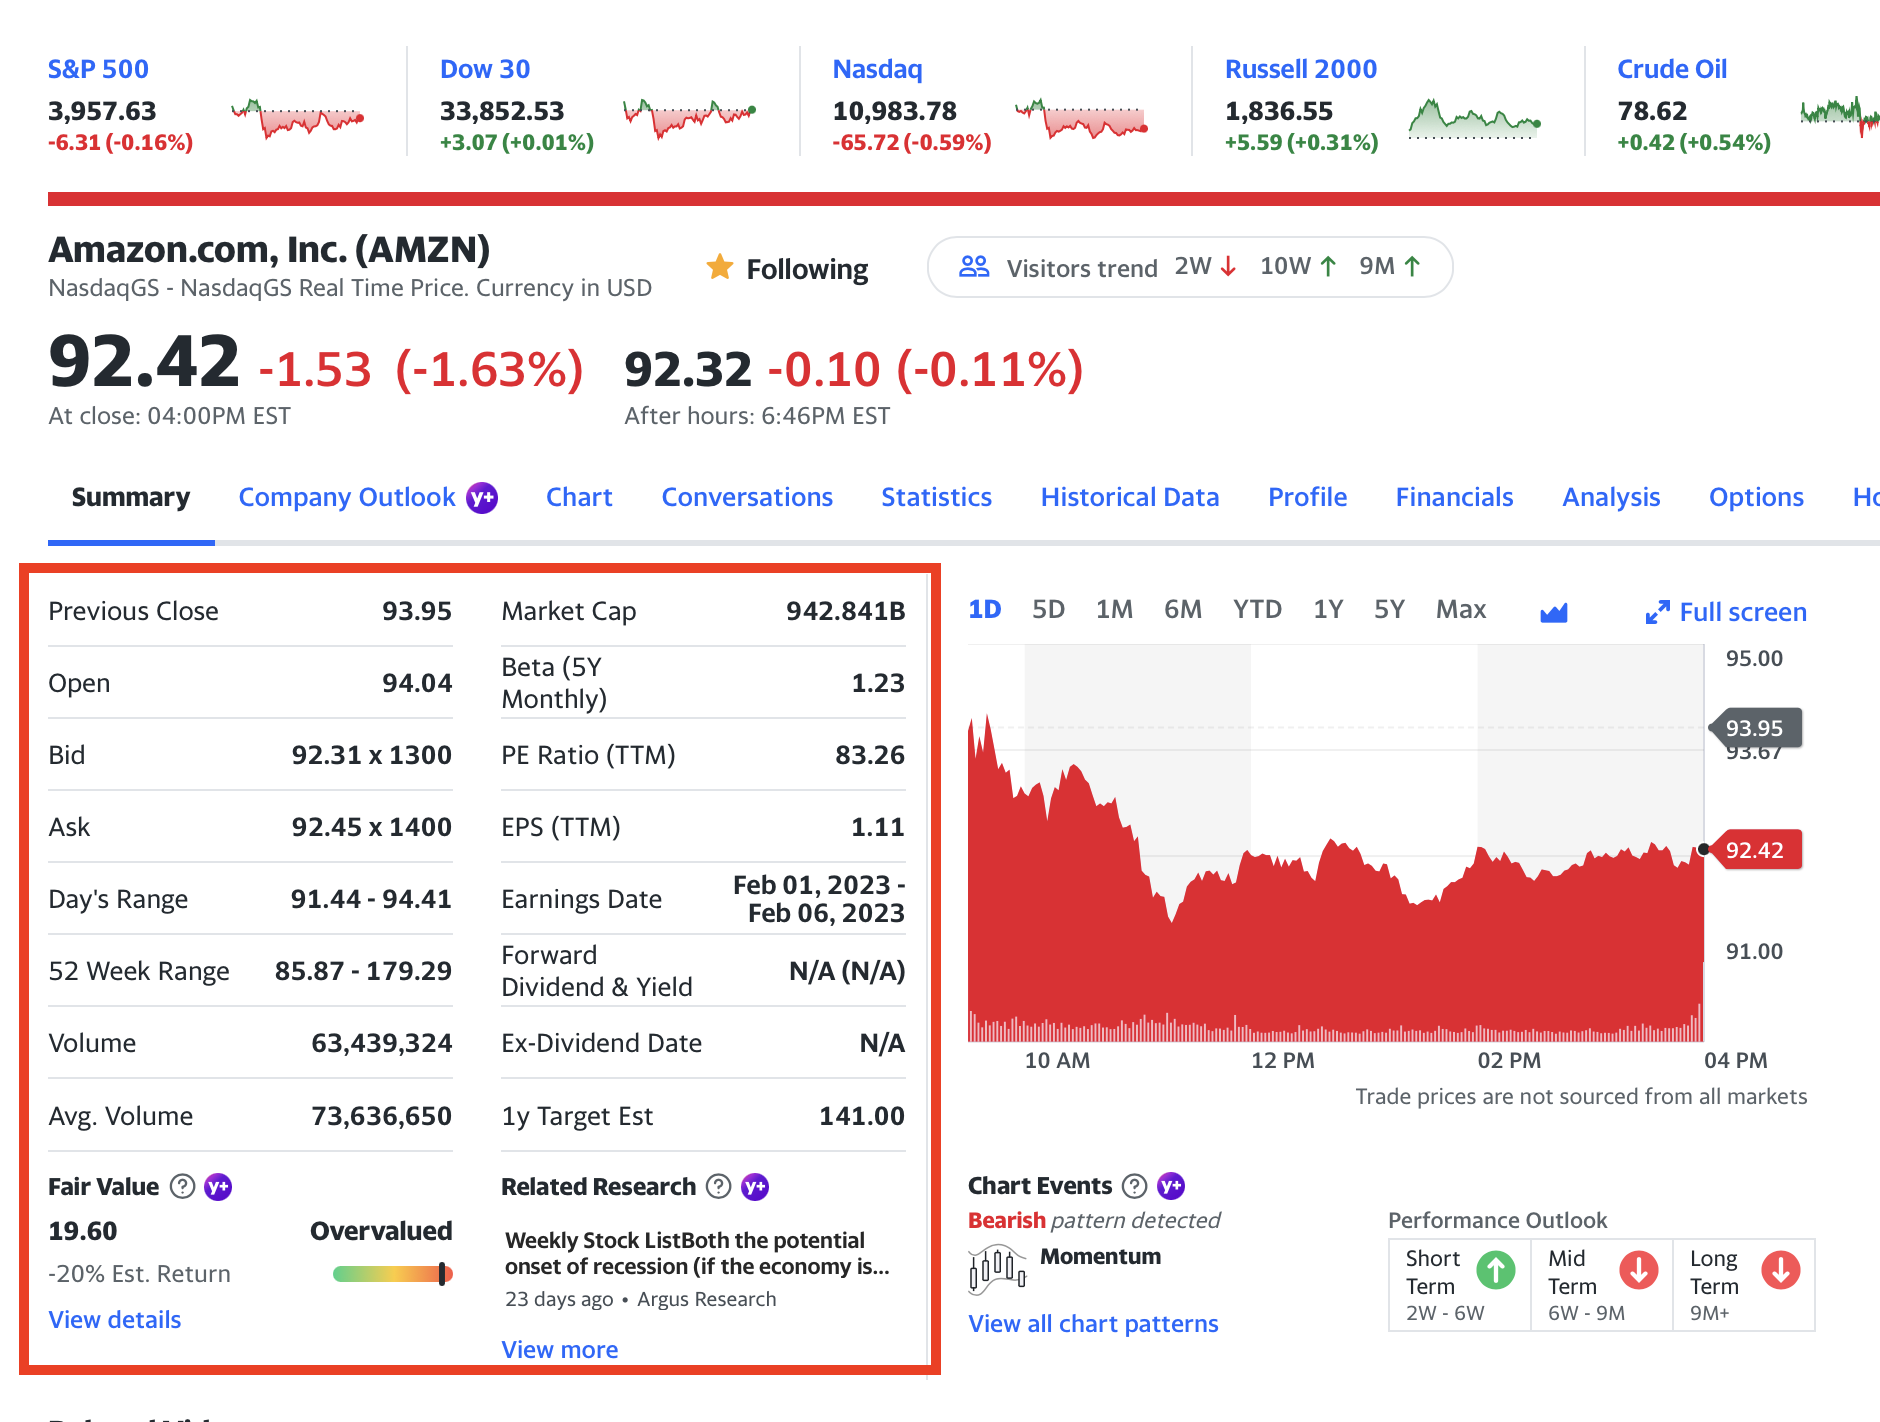Click the Fair Value overvalued gradient bar
1880x1422 pixels.
coord(393,1274)
